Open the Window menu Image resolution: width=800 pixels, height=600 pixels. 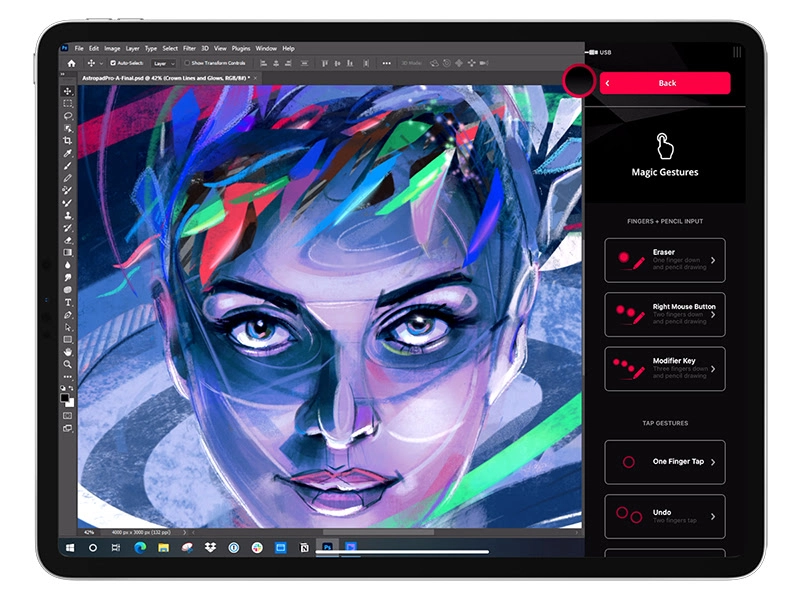tap(266, 48)
